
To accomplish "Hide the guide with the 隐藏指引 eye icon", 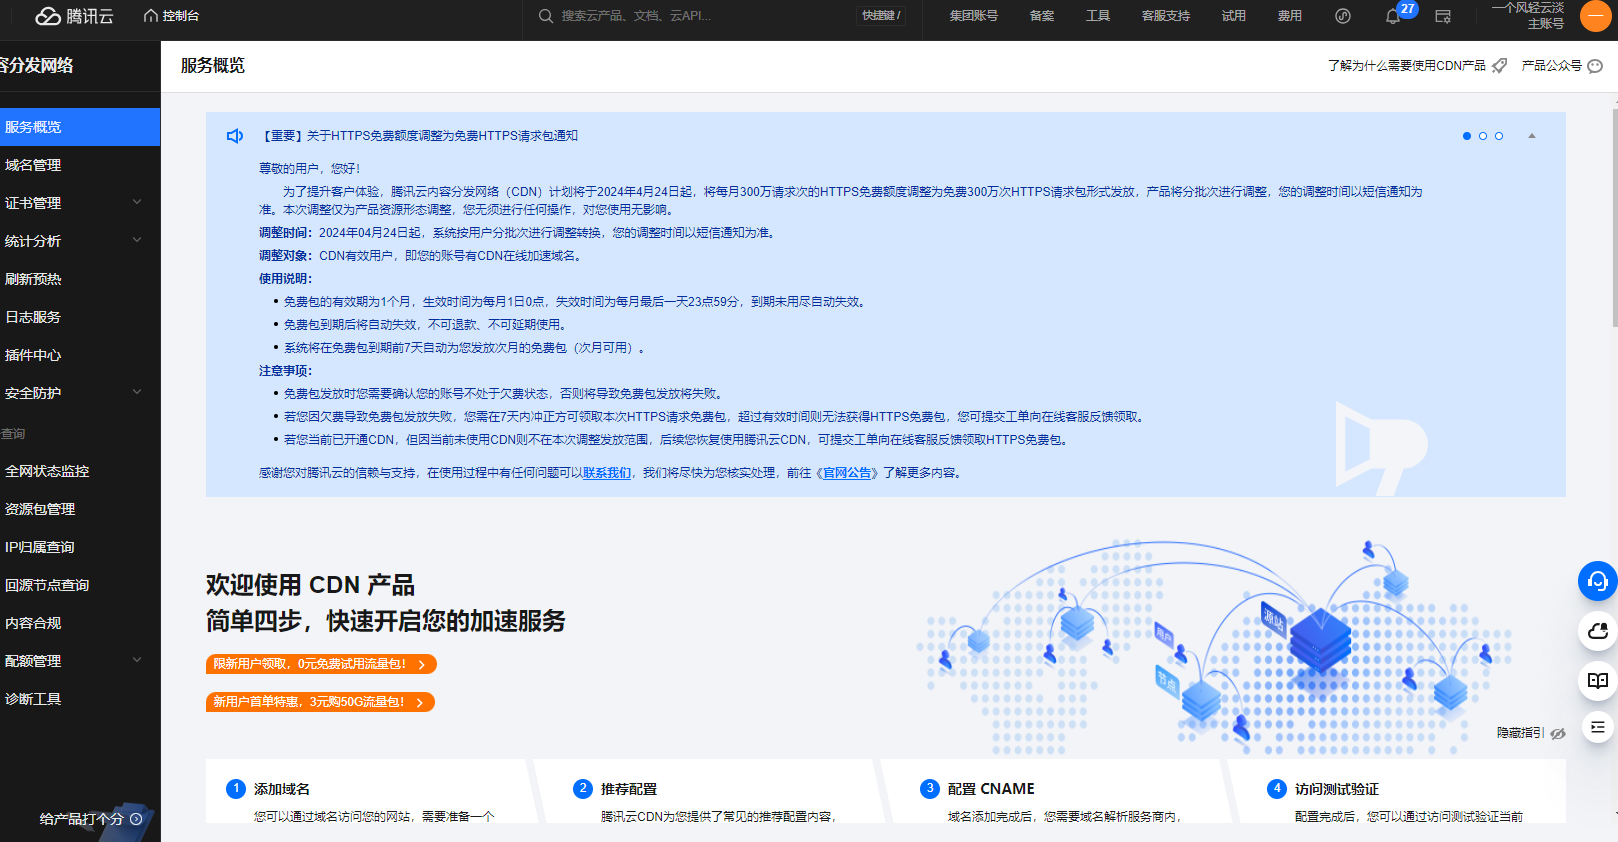I will [1558, 733].
